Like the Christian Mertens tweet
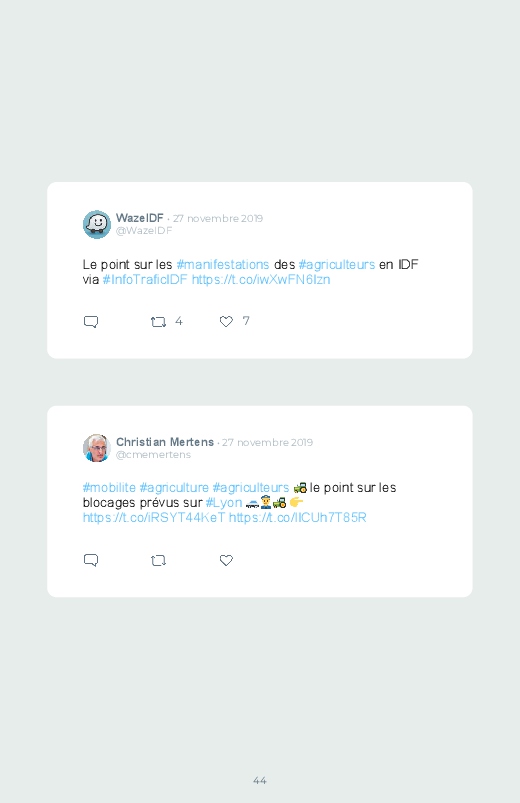The image size is (520, 803). 226,560
